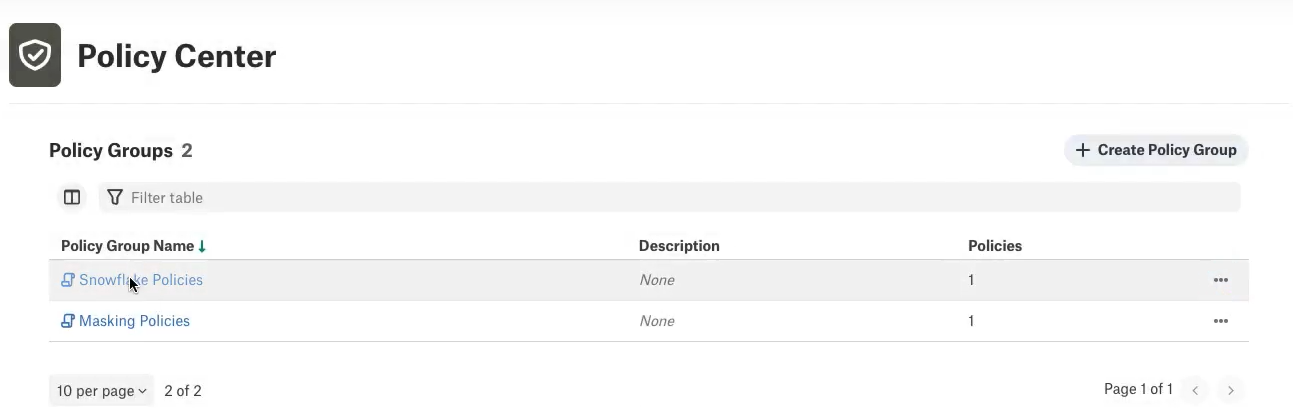Click the Description column header

click(x=679, y=246)
